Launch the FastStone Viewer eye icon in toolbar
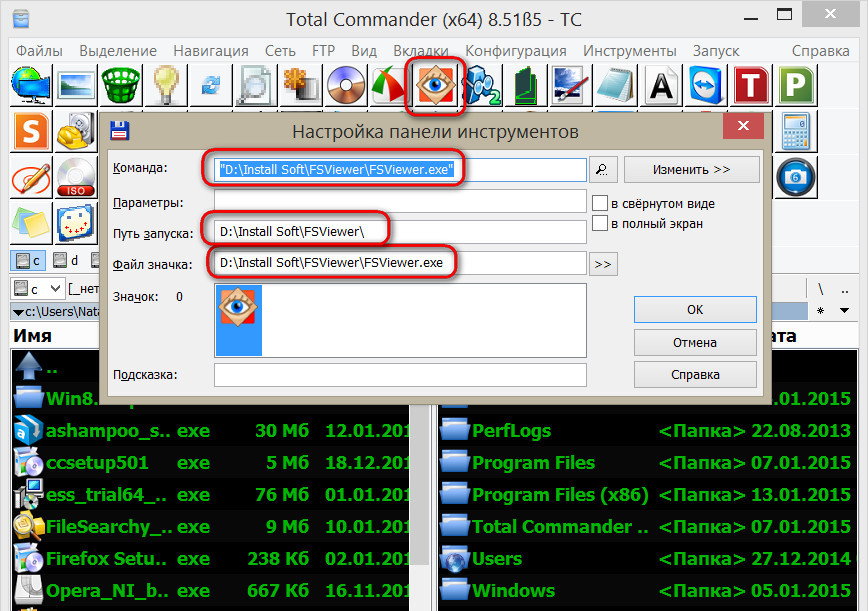 pyautogui.click(x=435, y=86)
